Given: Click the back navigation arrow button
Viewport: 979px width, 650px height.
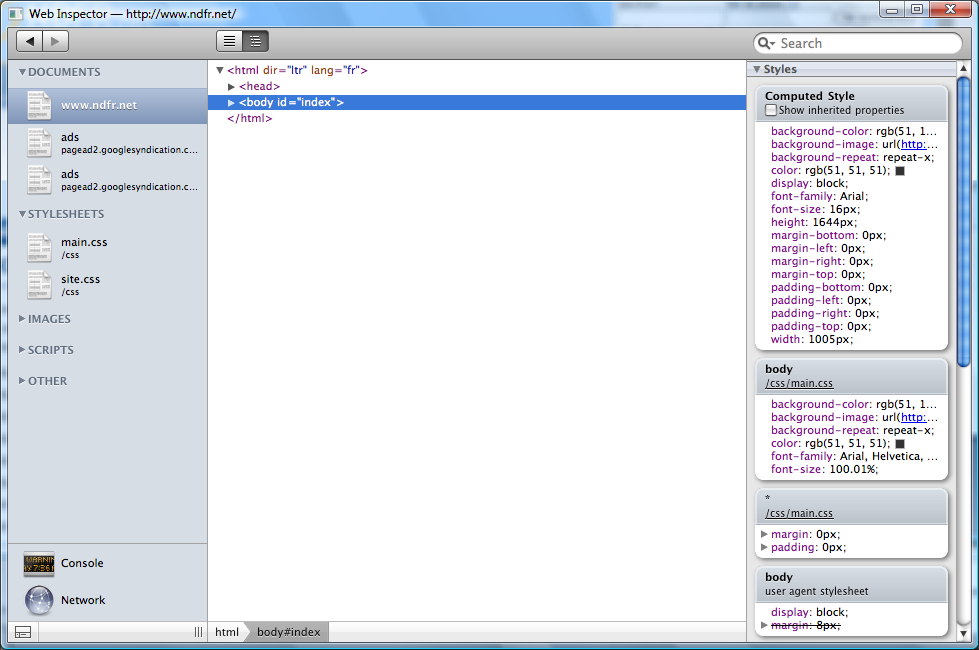Looking at the screenshot, I should pos(30,41).
